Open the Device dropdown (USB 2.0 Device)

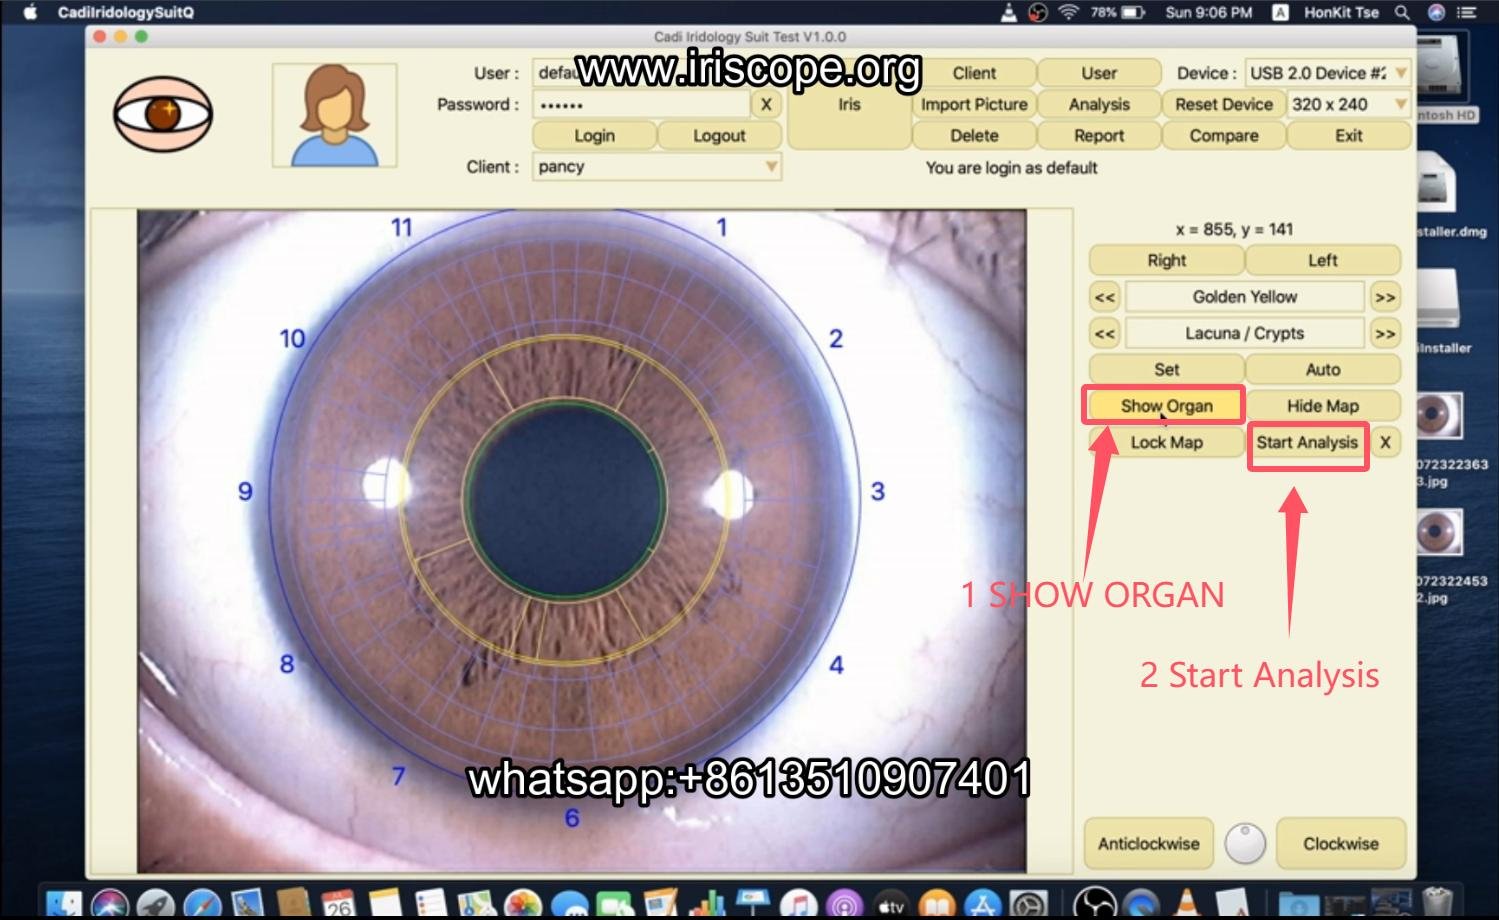(1328, 73)
